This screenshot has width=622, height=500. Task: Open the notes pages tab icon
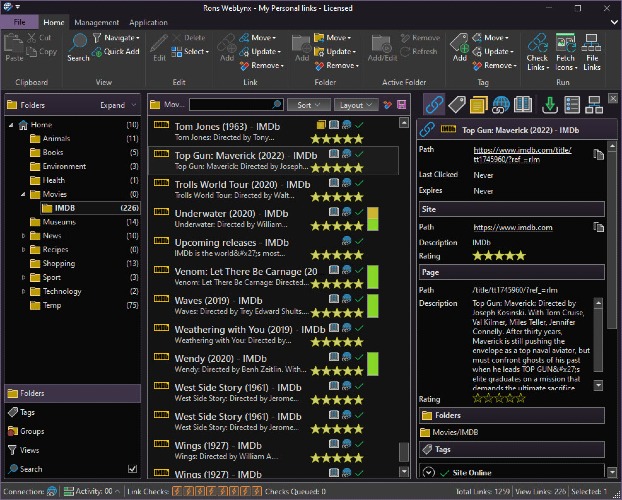pos(479,105)
